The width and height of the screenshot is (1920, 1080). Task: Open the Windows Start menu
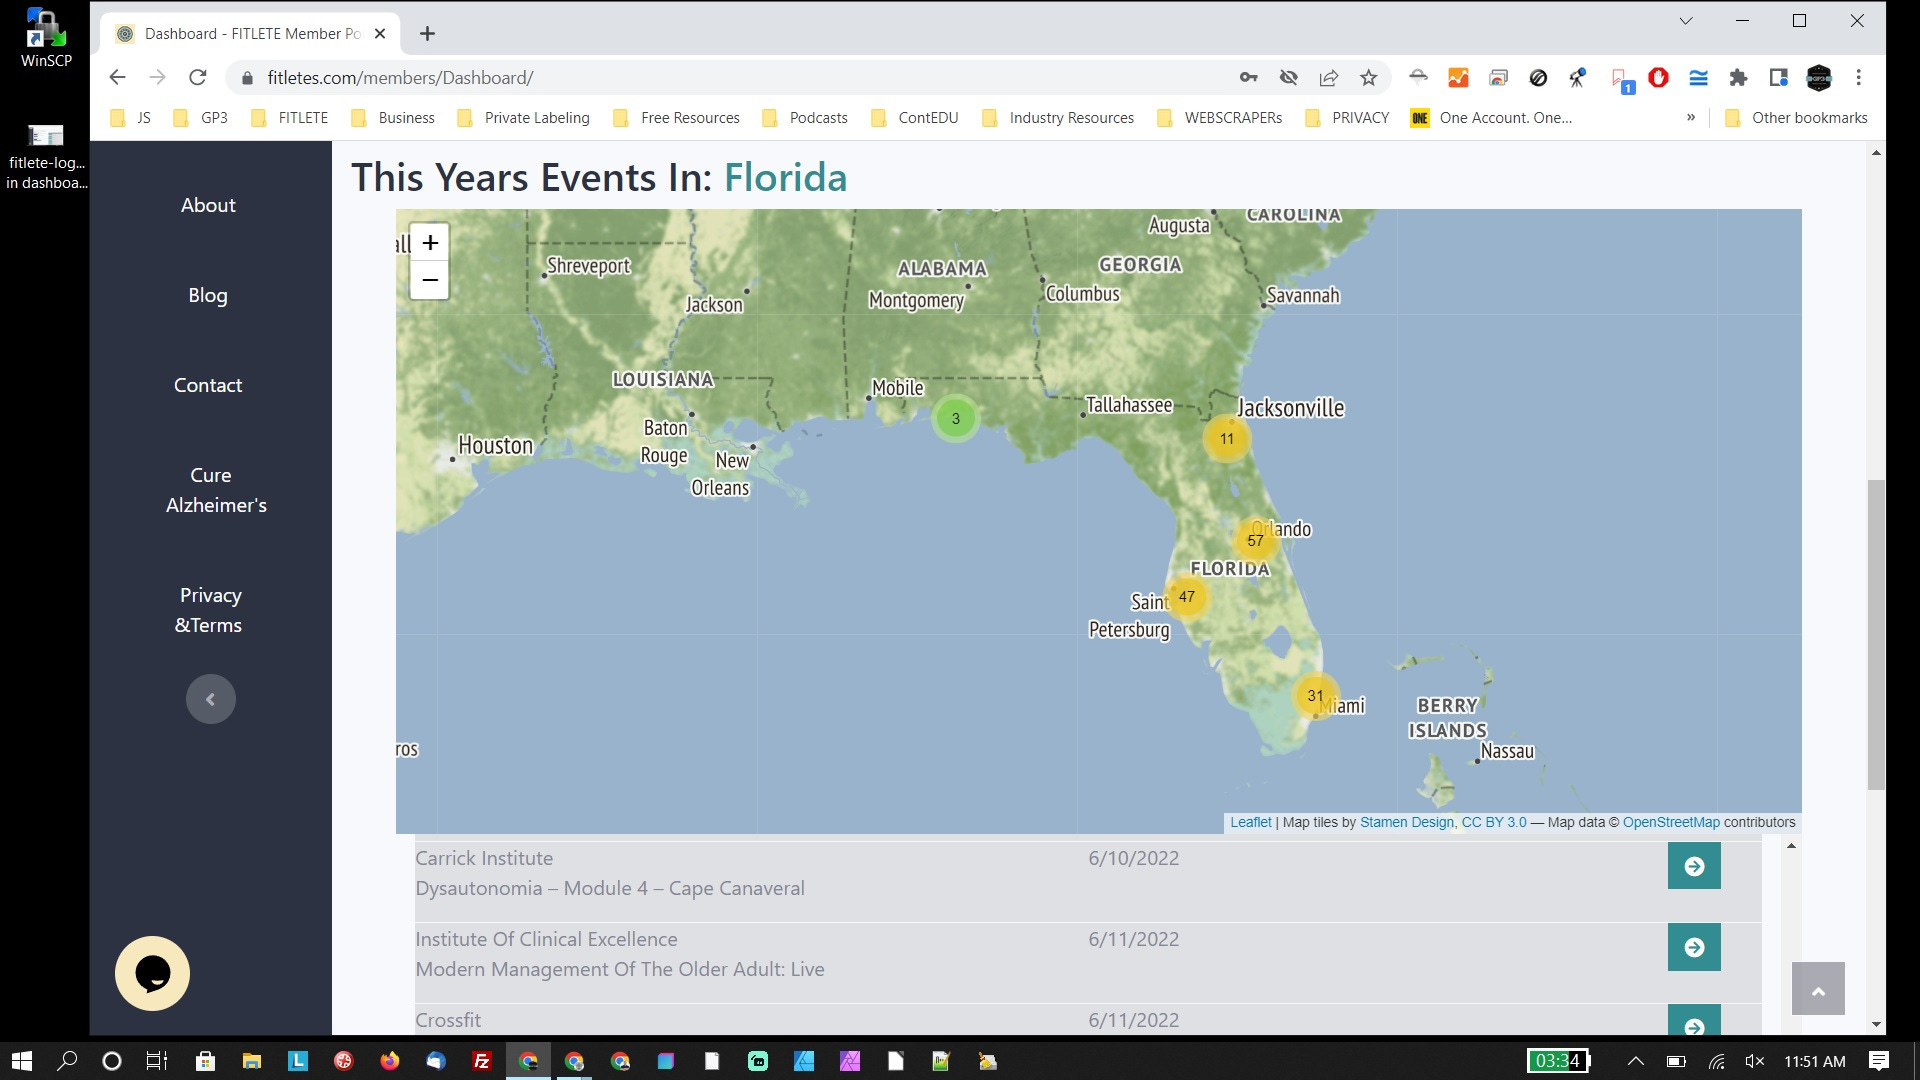(21, 1061)
